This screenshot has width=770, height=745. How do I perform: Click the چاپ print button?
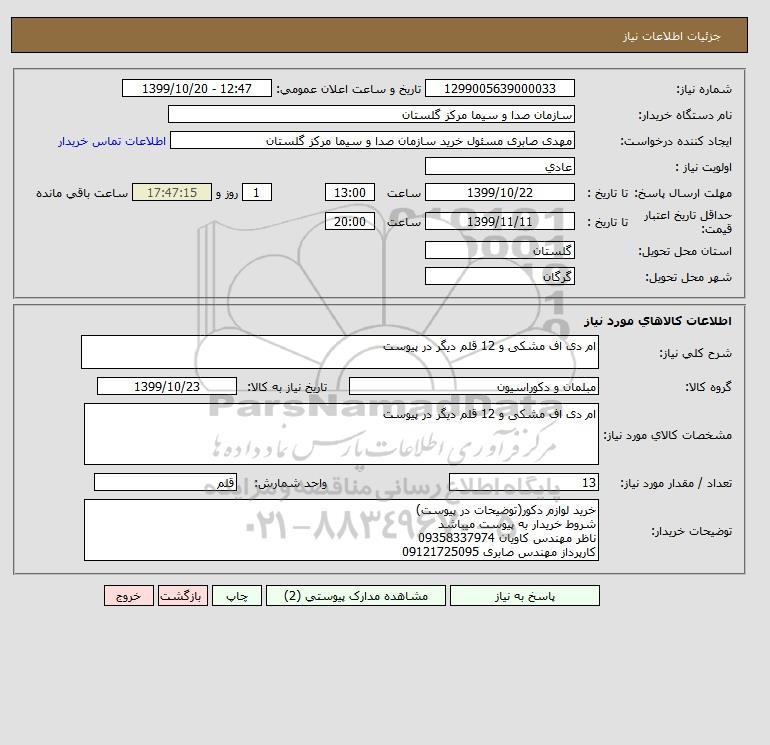[x=237, y=596]
